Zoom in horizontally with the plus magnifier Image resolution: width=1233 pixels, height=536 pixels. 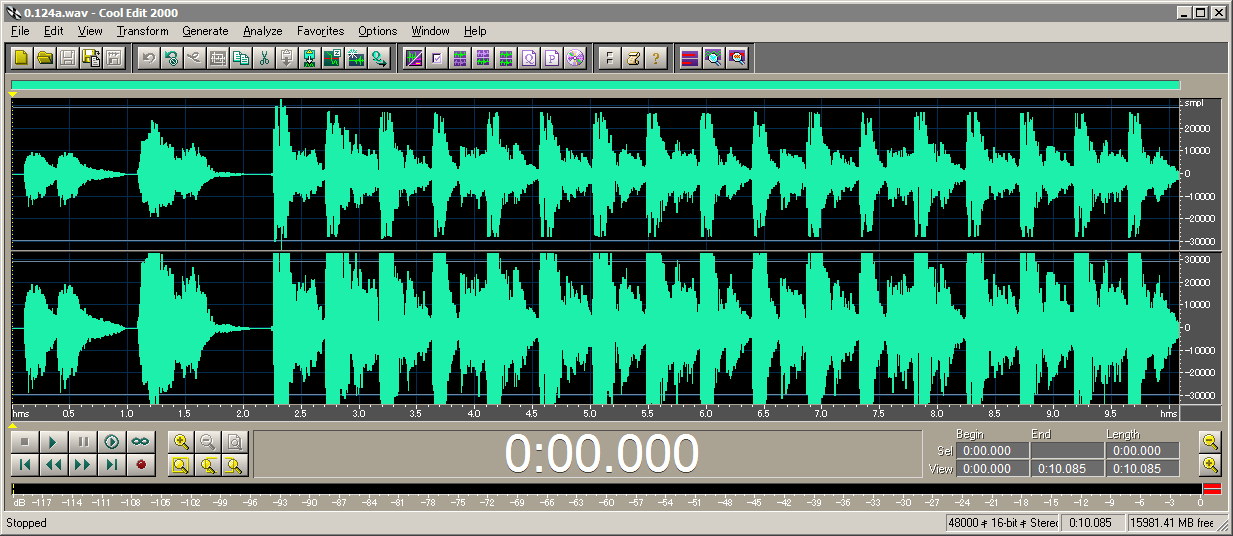coord(181,442)
